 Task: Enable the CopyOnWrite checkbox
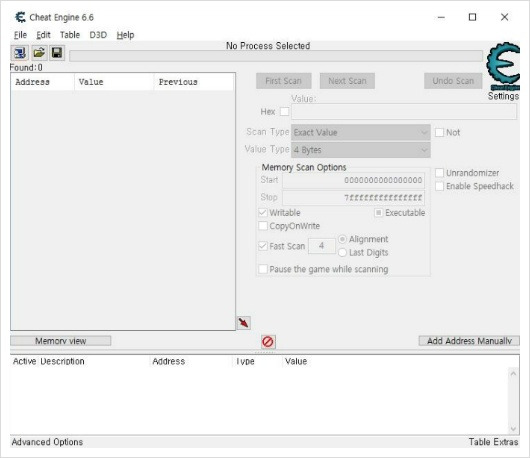click(263, 226)
